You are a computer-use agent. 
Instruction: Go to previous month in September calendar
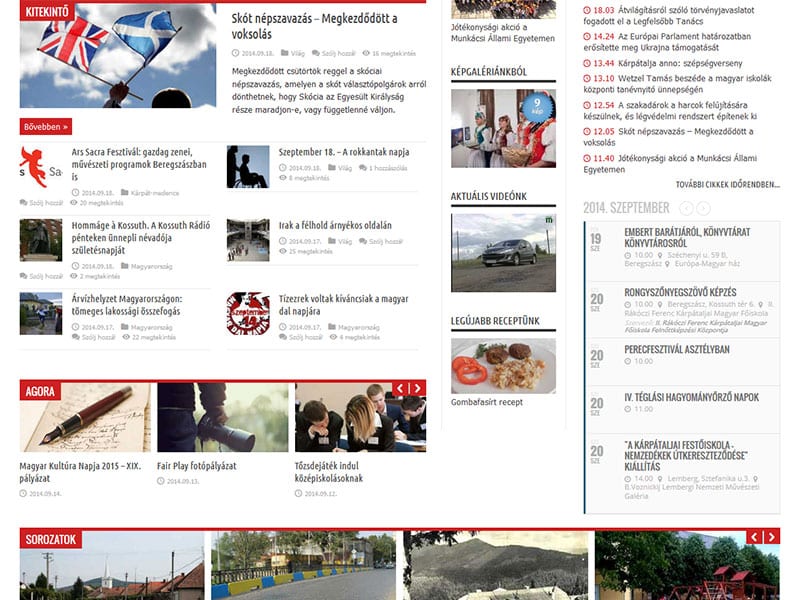(686, 208)
